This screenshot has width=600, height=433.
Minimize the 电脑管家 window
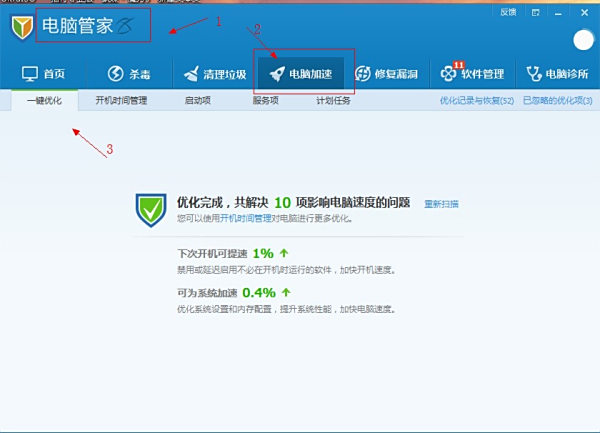(558, 13)
